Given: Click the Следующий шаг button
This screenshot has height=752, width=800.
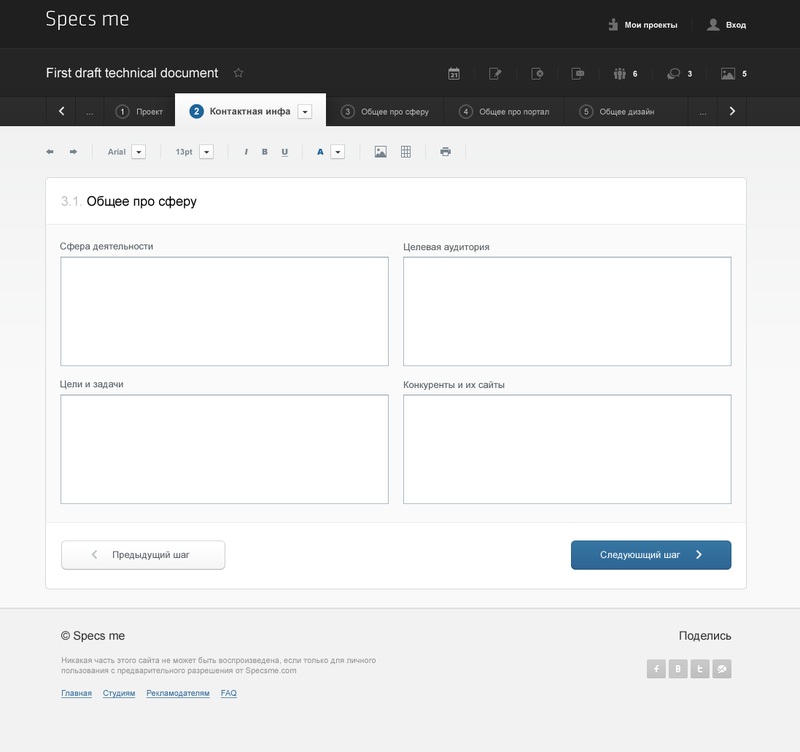Looking at the screenshot, I should click(x=651, y=555).
